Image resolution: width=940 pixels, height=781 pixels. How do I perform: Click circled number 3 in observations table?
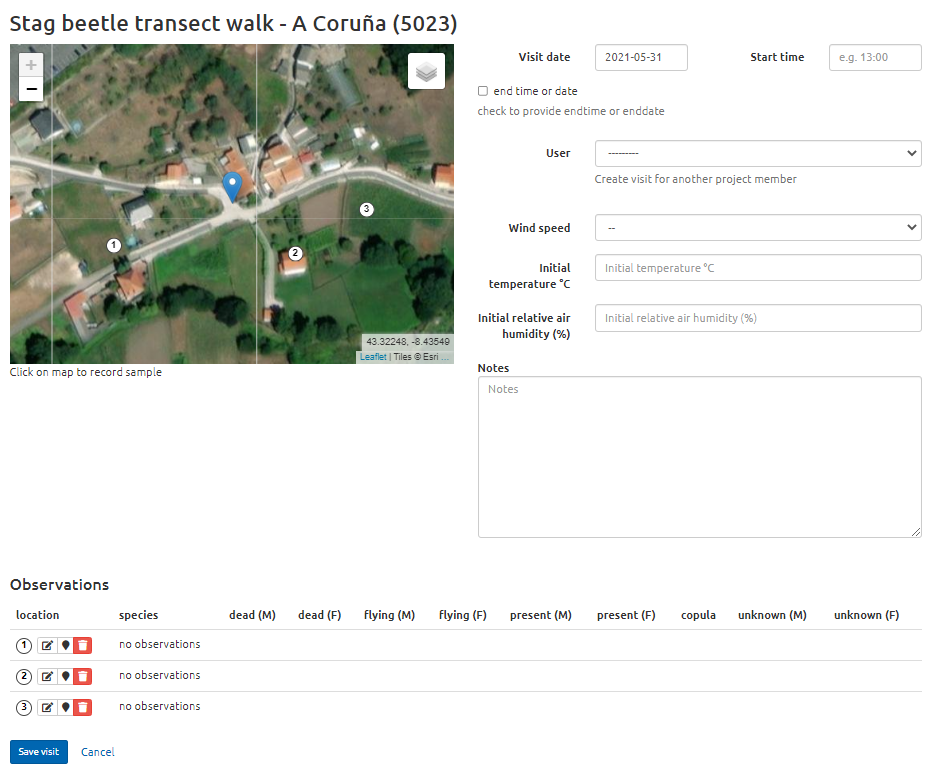click(x=24, y=708)
